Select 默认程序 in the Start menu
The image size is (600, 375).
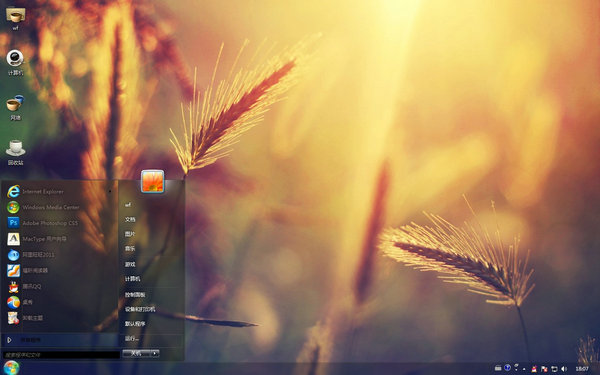(135, 324)
